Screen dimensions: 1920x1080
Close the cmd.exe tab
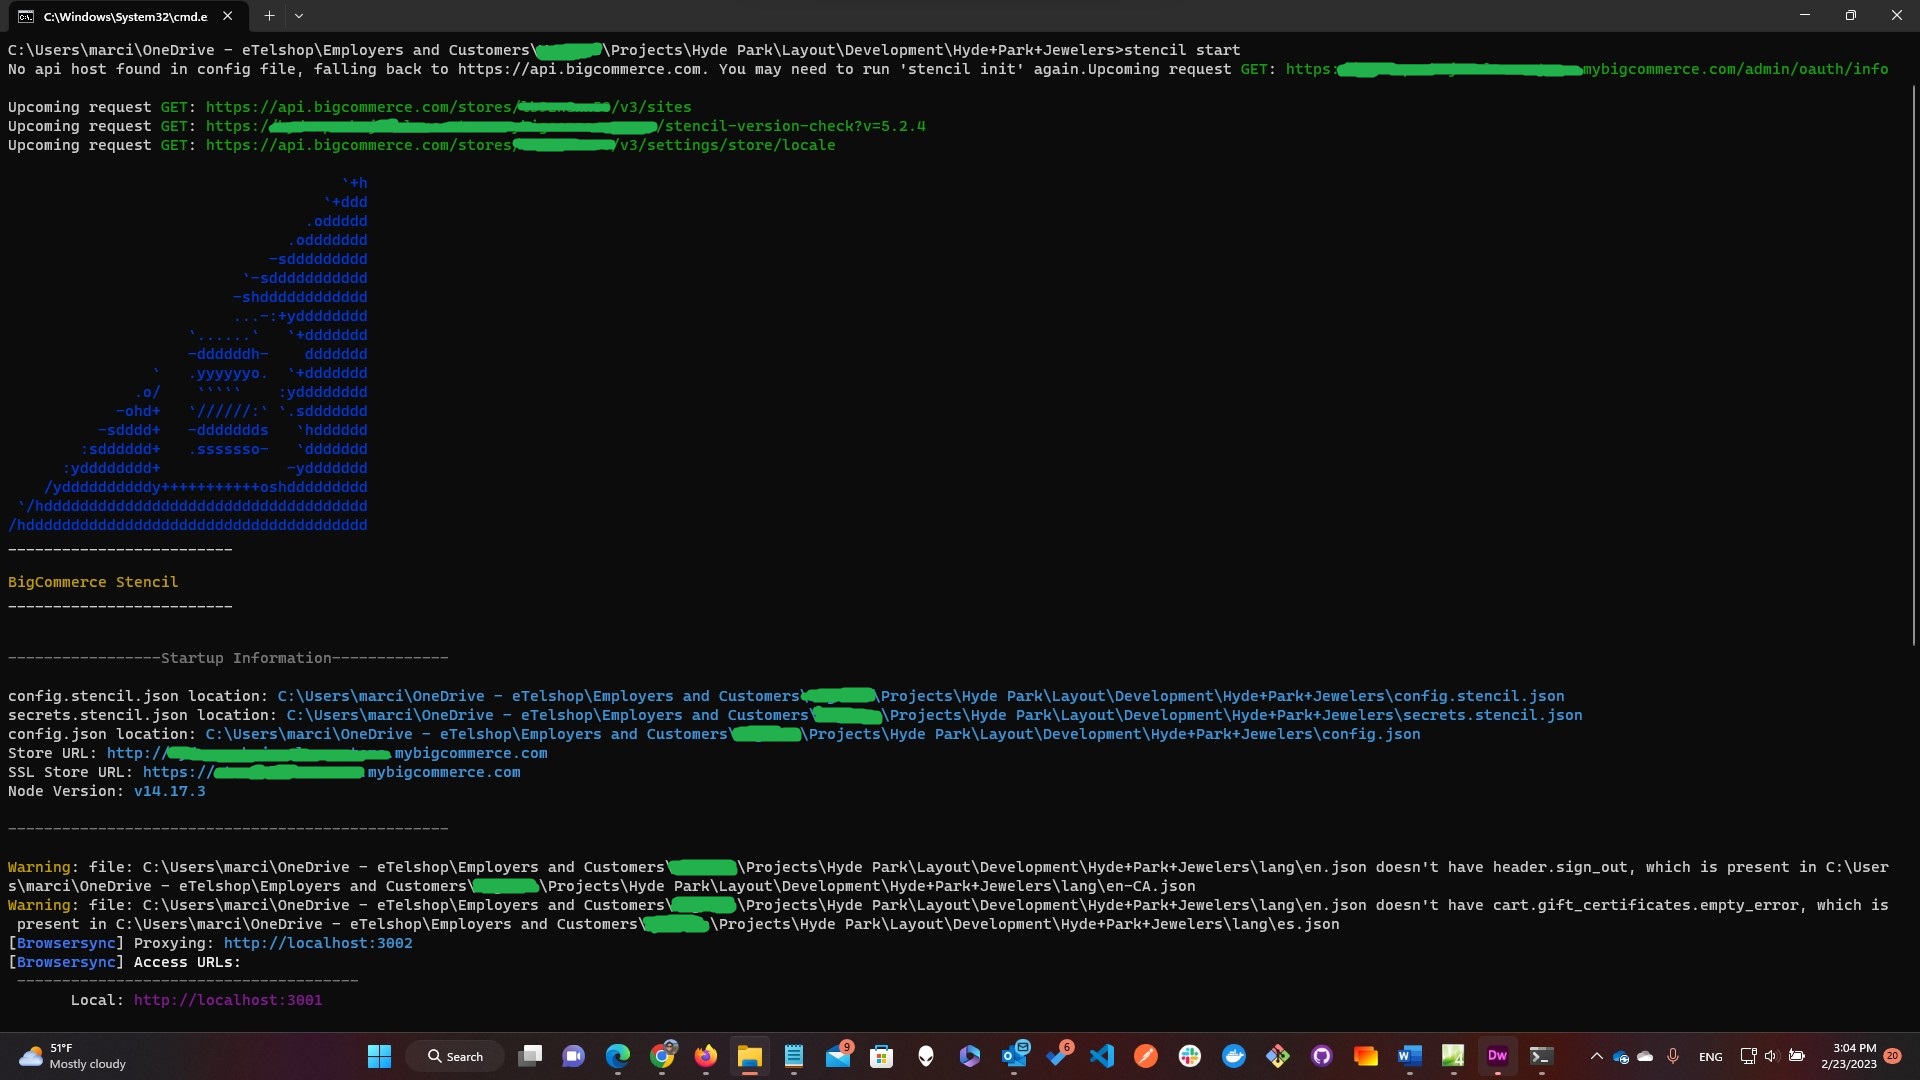tap(228, 16)
